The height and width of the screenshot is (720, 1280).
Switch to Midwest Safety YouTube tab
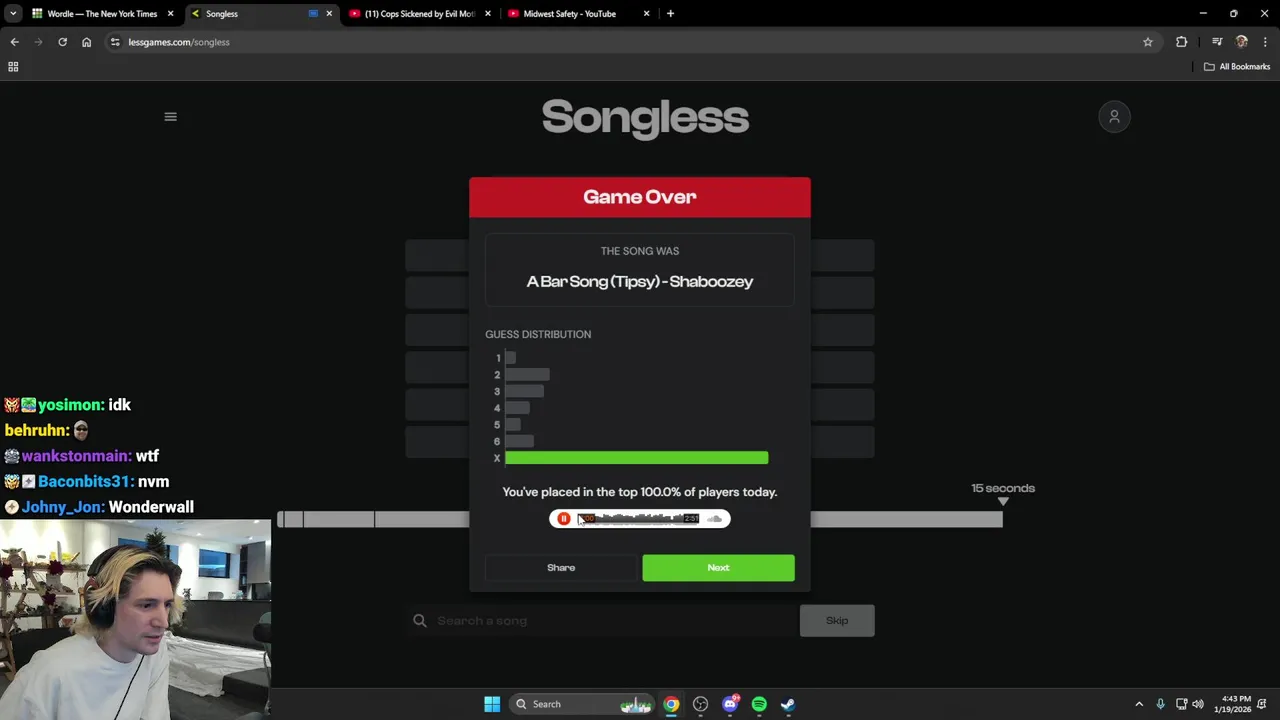pos(570,14)
